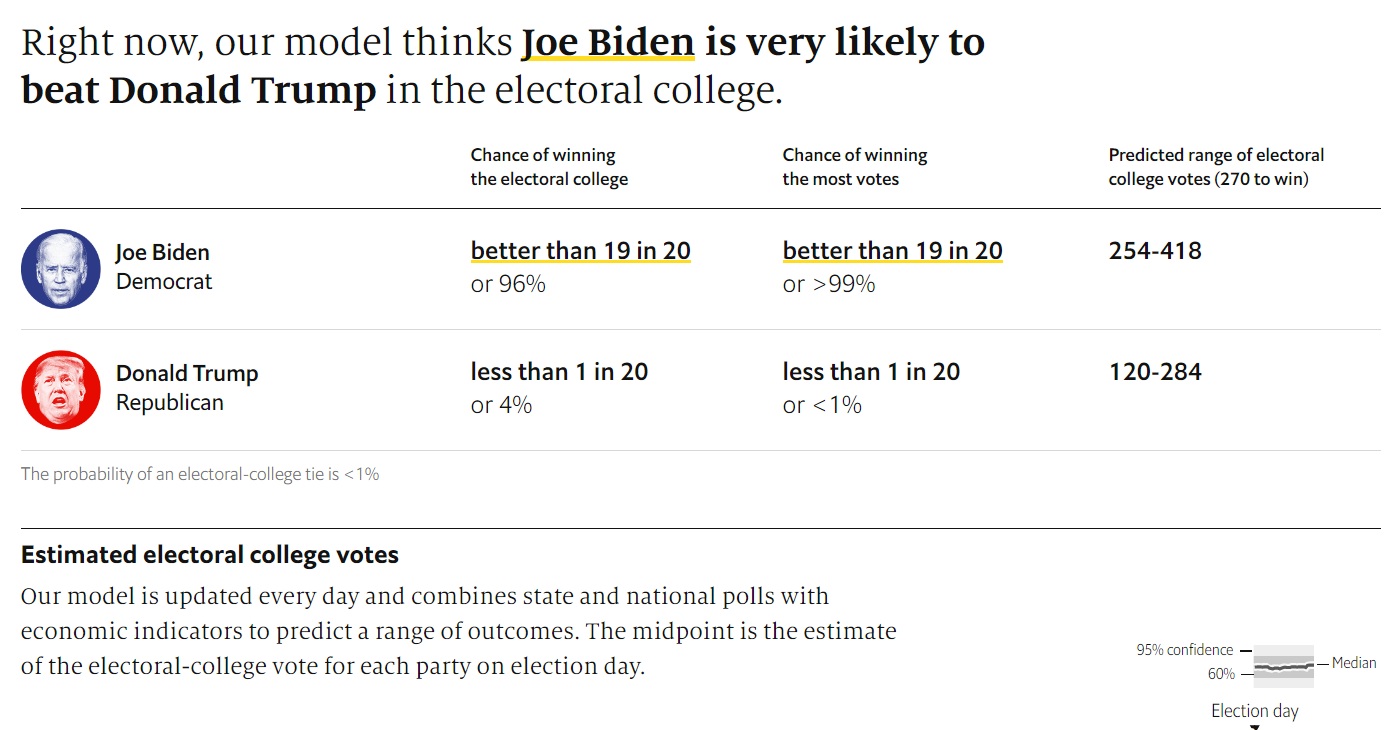This screenshot has height=730, width=1397.
Task: Select the Joe Biden Democrat name label
Action: pyautogui.click(x=164, y=267)
